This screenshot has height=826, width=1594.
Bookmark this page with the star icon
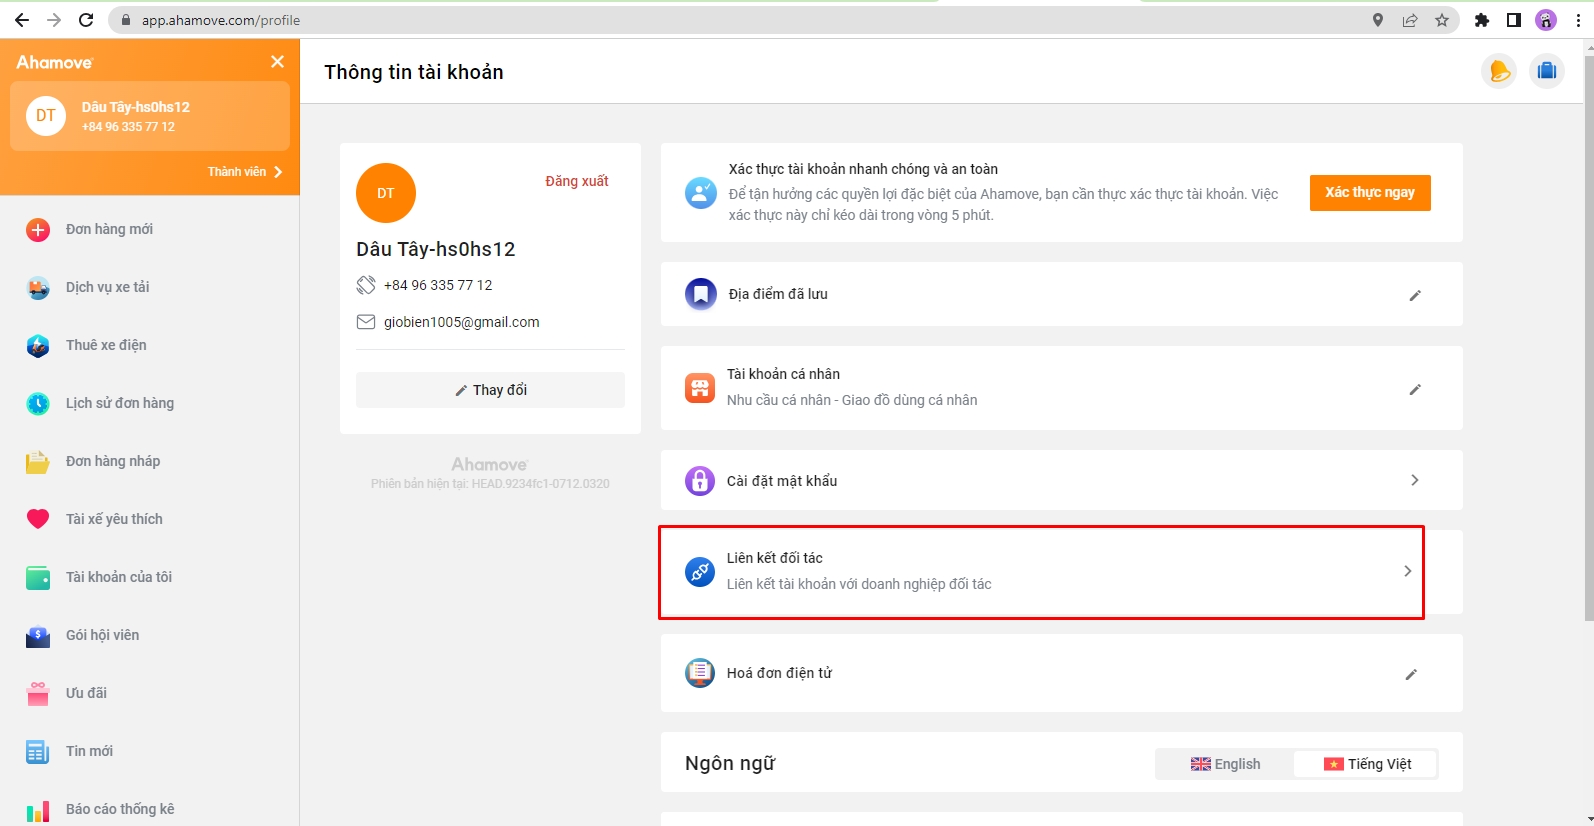[x=1441, y=20]
